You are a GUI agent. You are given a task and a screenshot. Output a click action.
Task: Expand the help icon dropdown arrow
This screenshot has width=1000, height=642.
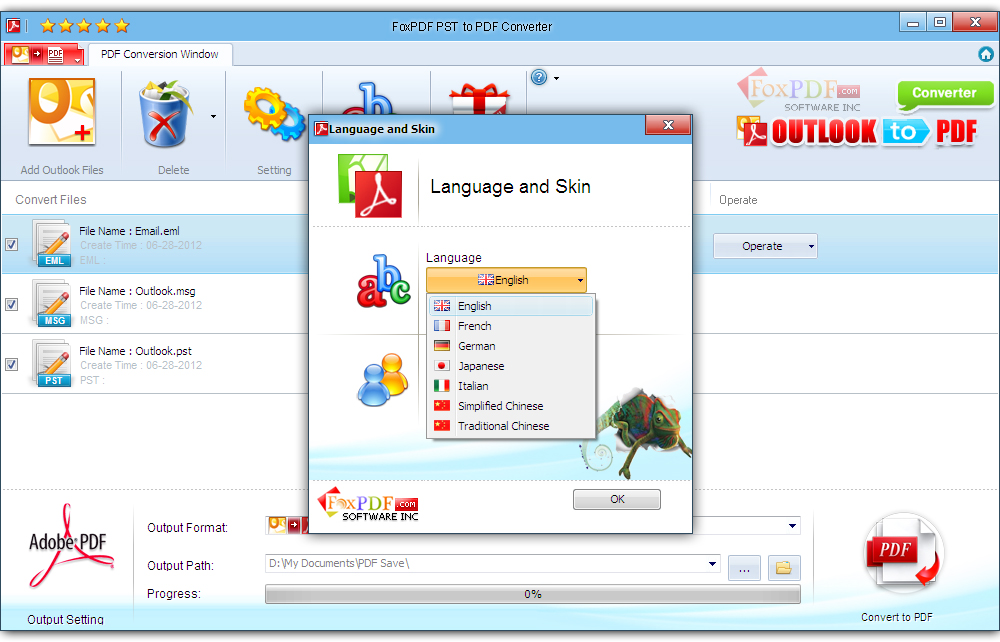point(556,78)
